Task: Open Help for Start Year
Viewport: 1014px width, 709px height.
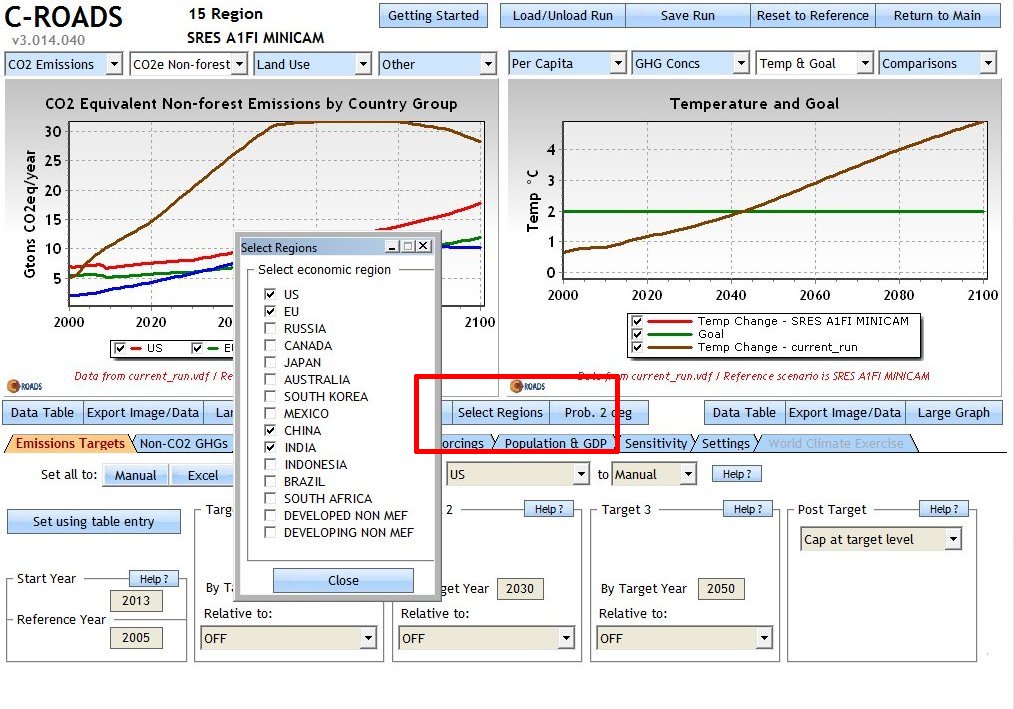Action: (154, 579)
